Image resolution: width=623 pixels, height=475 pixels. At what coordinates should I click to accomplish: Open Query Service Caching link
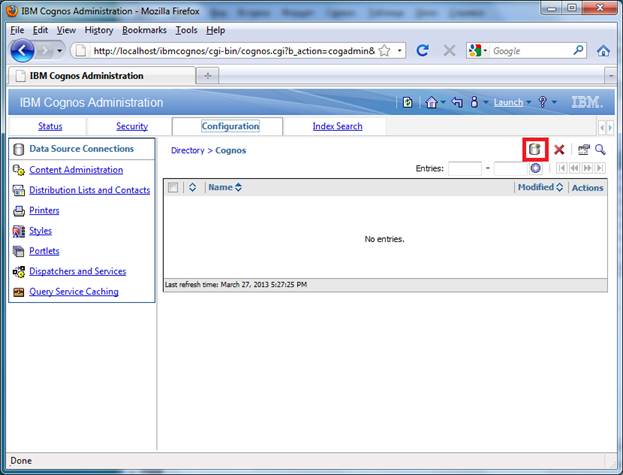point(74,292)
